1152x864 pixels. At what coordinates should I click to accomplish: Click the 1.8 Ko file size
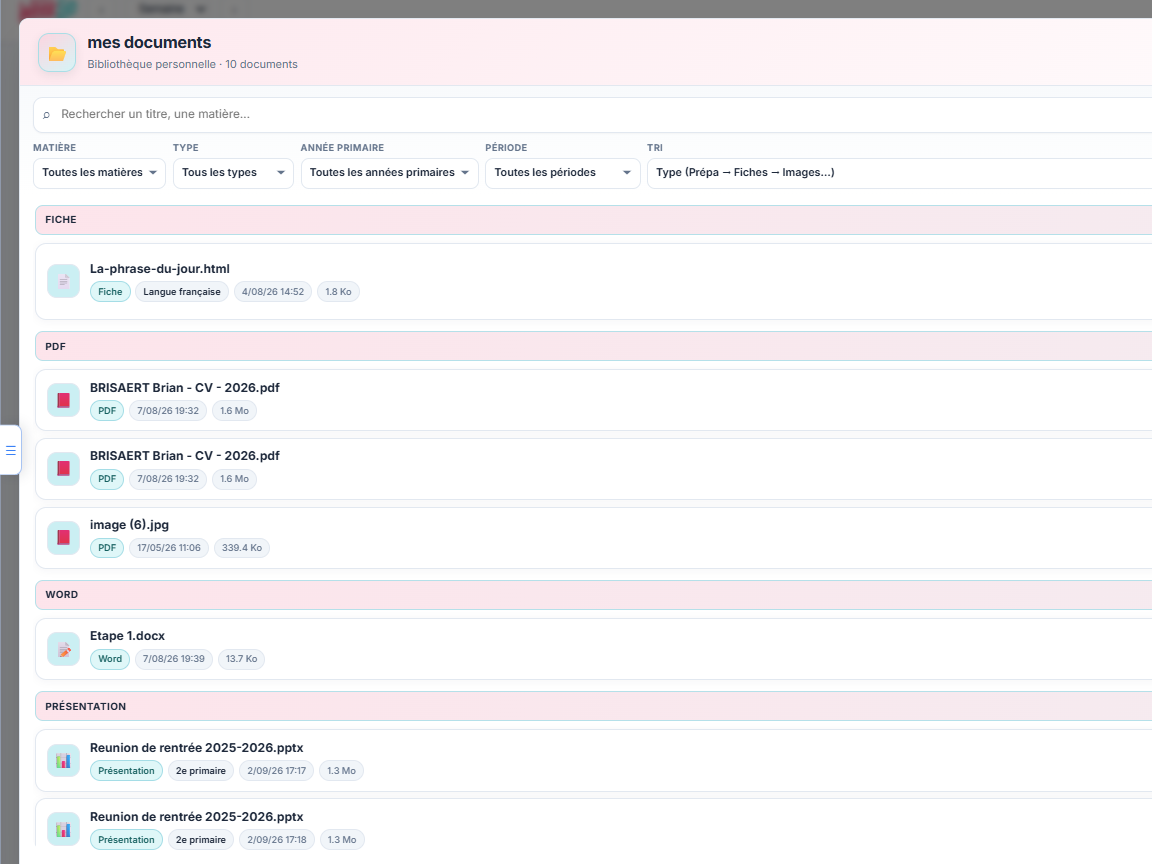338,292
